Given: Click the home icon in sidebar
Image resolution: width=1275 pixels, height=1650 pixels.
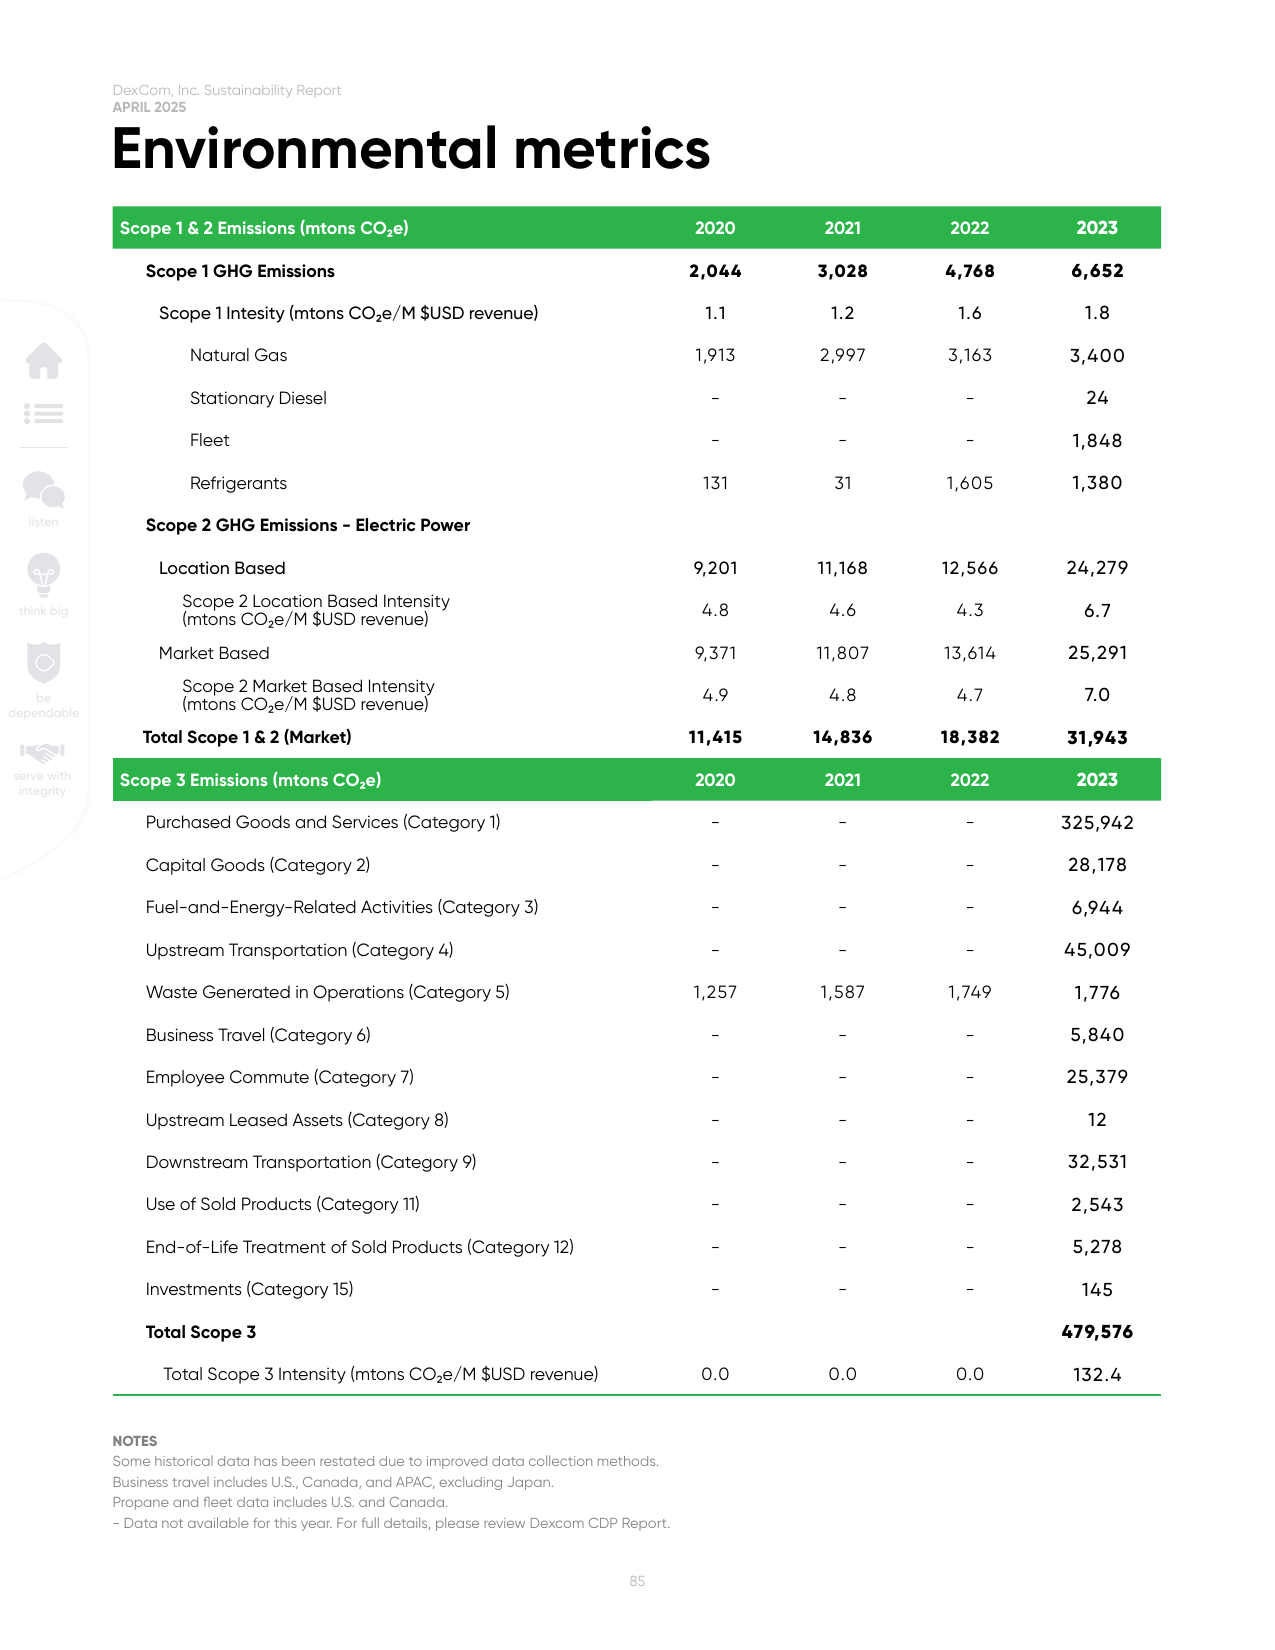Looking at the screenshot, I should (44, 360).
